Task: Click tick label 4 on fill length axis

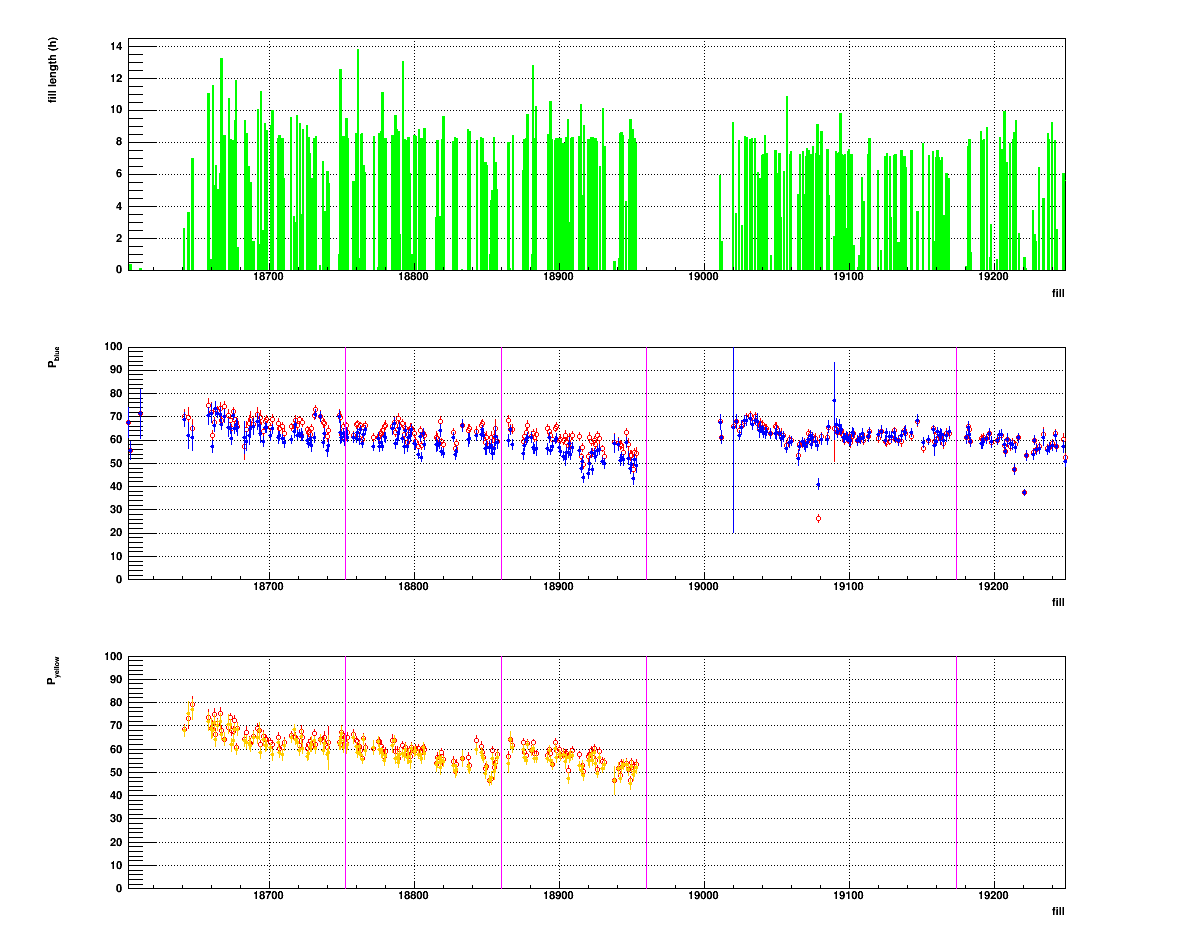Action: (x=119, y=206)
